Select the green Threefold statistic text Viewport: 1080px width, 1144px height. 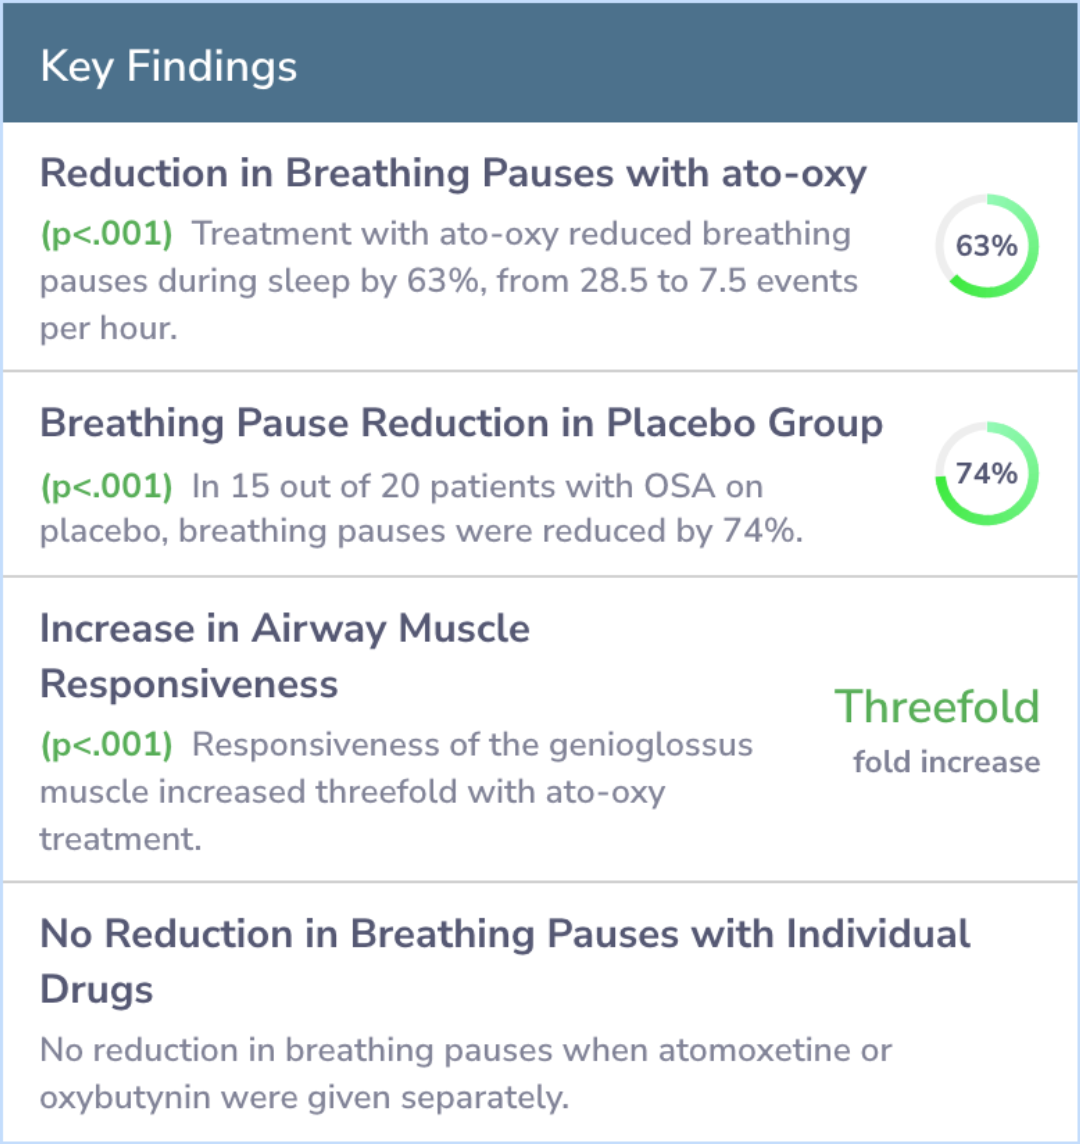(937, 706)
